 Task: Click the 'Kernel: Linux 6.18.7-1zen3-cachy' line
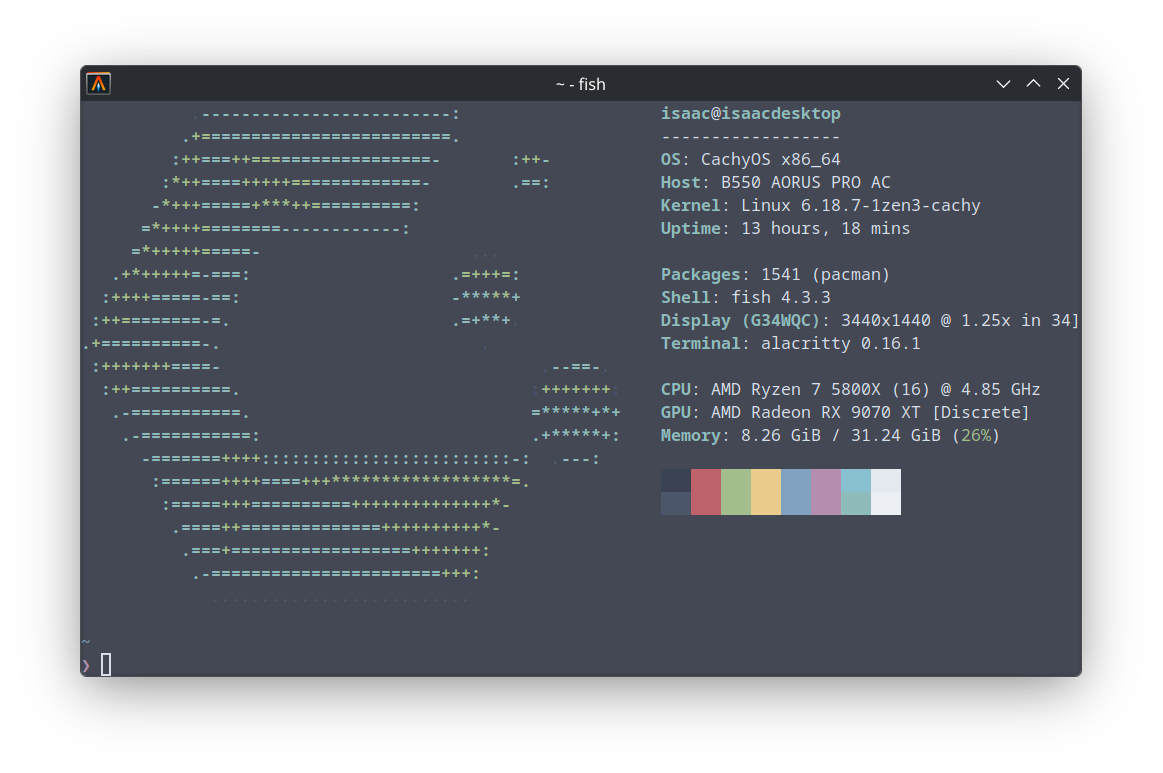[820, 205]
